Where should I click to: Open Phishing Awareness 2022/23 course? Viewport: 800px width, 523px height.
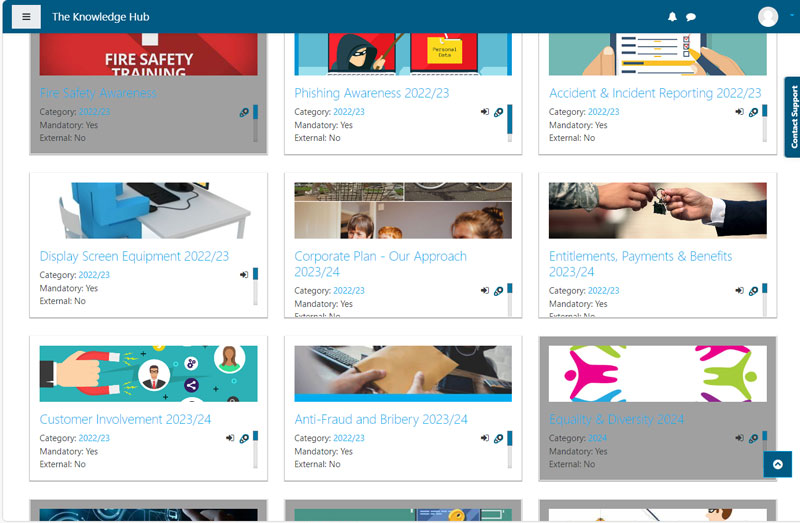(x=371, y=93)
